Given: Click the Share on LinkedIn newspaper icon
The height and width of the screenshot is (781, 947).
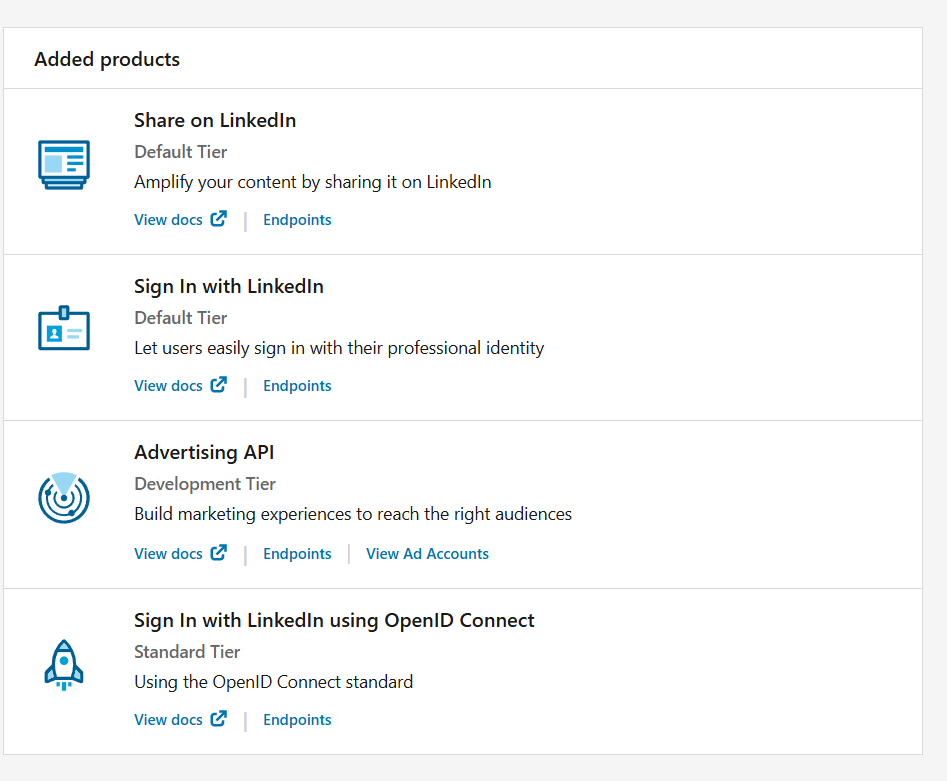Looking at the screenshot, I should tap(64, 165).
